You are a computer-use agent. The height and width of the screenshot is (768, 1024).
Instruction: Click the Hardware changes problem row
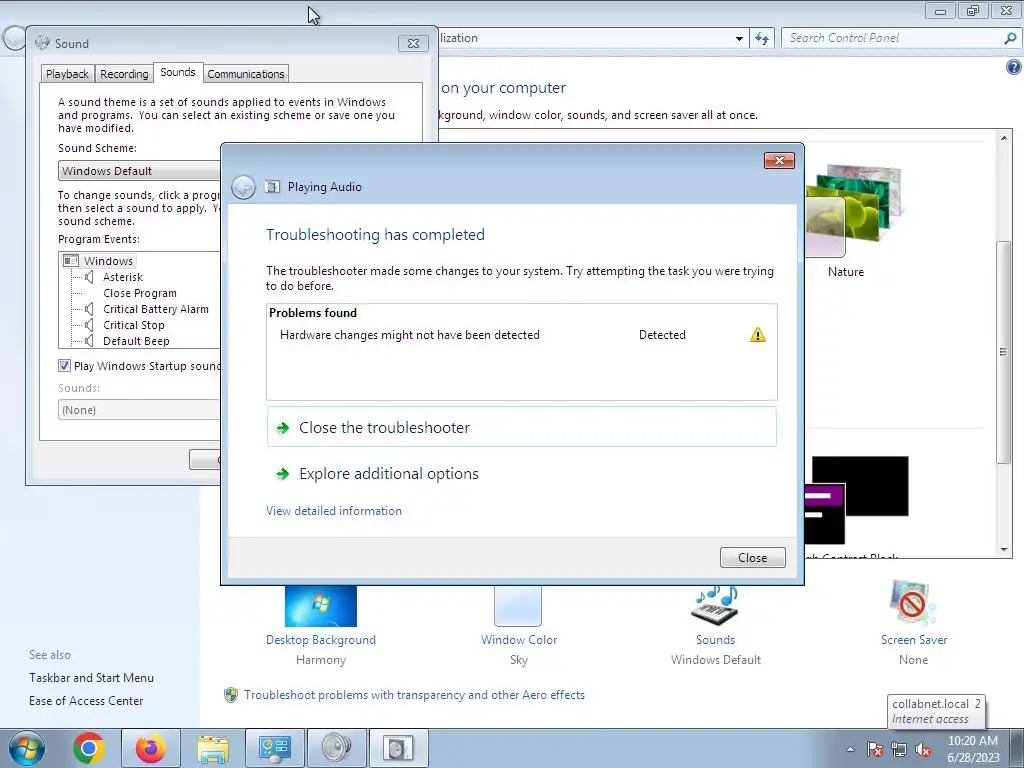[522, 335]
